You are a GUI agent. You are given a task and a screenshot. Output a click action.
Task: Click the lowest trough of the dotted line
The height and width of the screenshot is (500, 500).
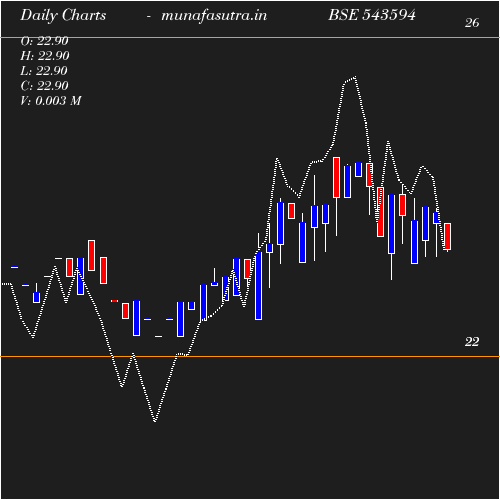point(155,421)
